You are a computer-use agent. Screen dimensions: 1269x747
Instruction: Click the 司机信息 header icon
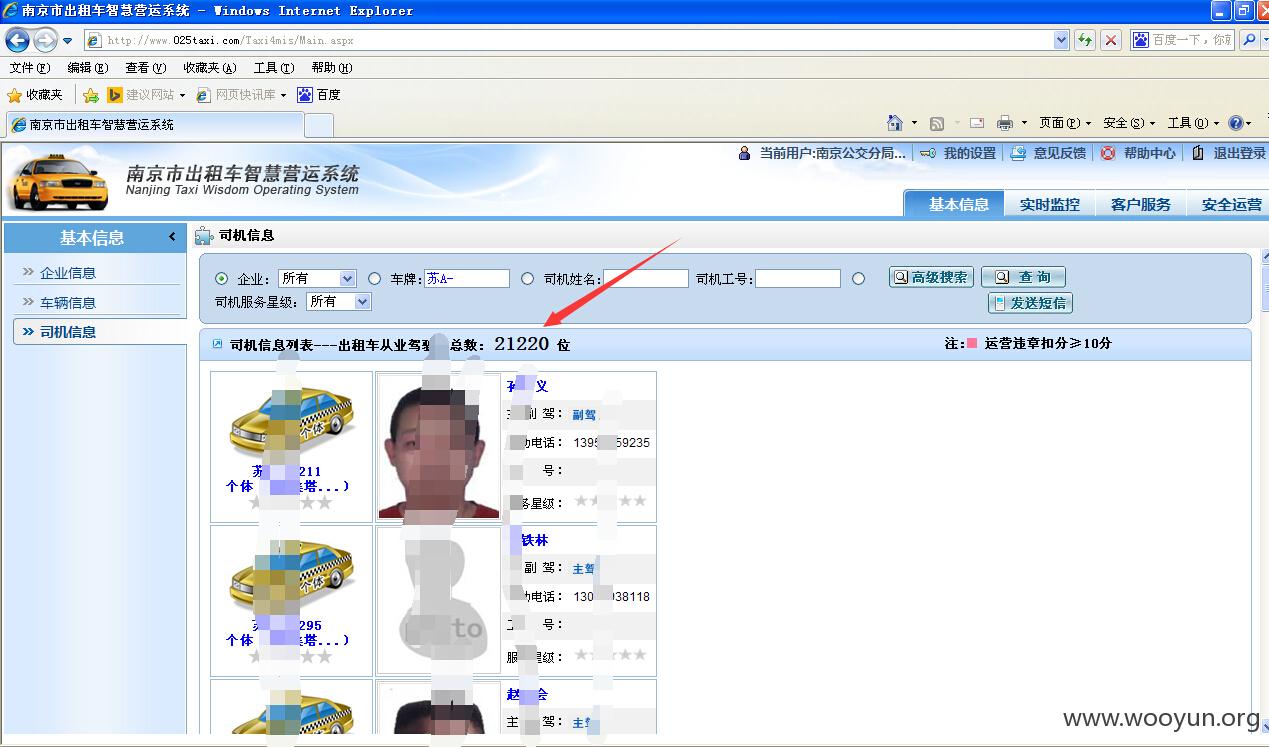(204, 236)
